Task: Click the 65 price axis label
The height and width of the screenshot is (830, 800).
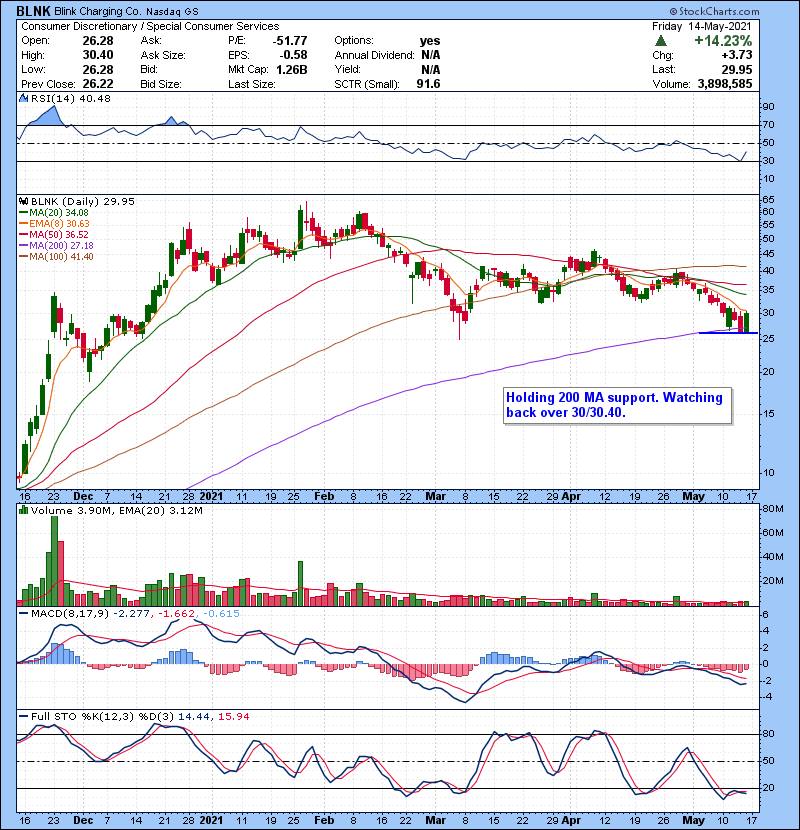Action: 768,200
